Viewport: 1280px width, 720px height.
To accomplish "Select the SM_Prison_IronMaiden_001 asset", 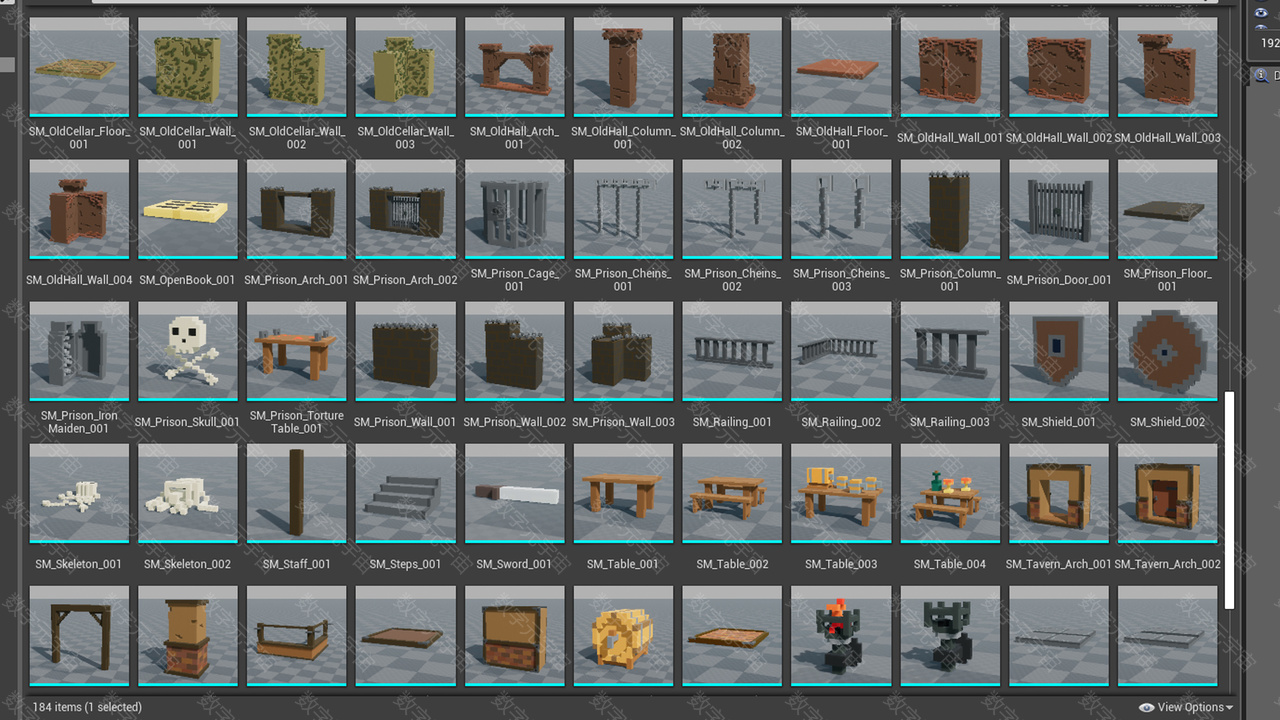I will (x=79, y=351).
